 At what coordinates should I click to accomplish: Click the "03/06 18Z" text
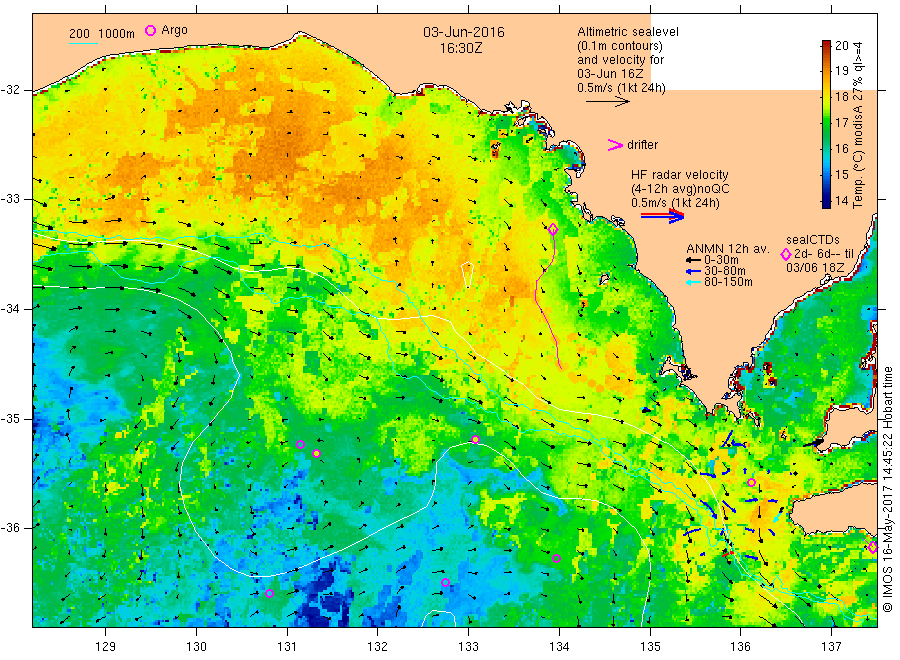click(815, 268)
